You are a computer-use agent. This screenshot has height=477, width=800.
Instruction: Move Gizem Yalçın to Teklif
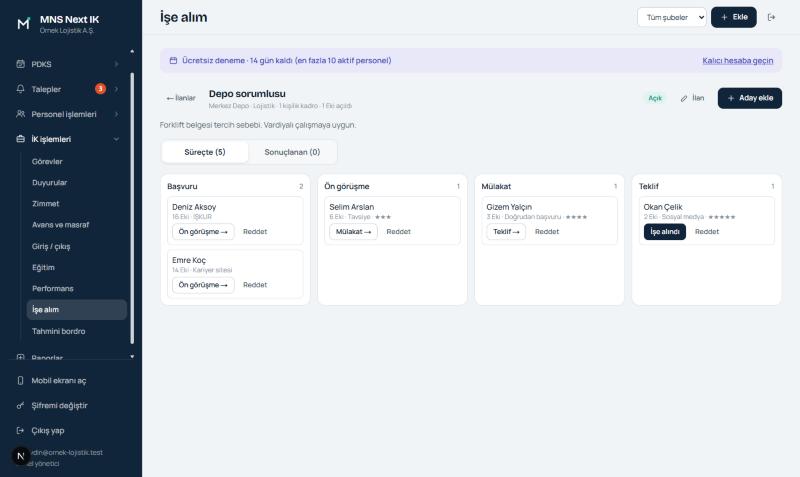click(x=506, y=232)
